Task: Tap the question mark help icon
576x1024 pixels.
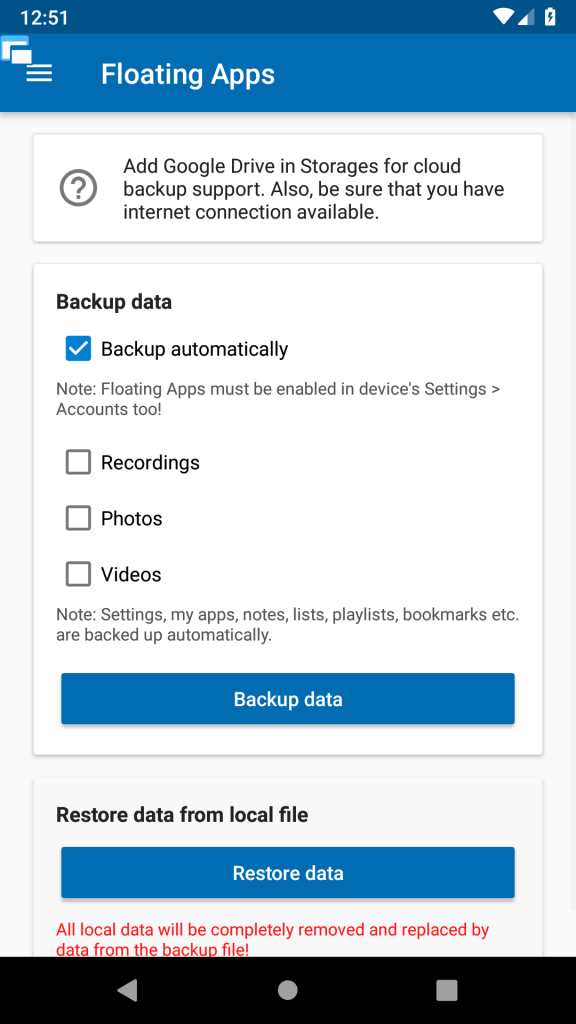Action: pos(78,188)
